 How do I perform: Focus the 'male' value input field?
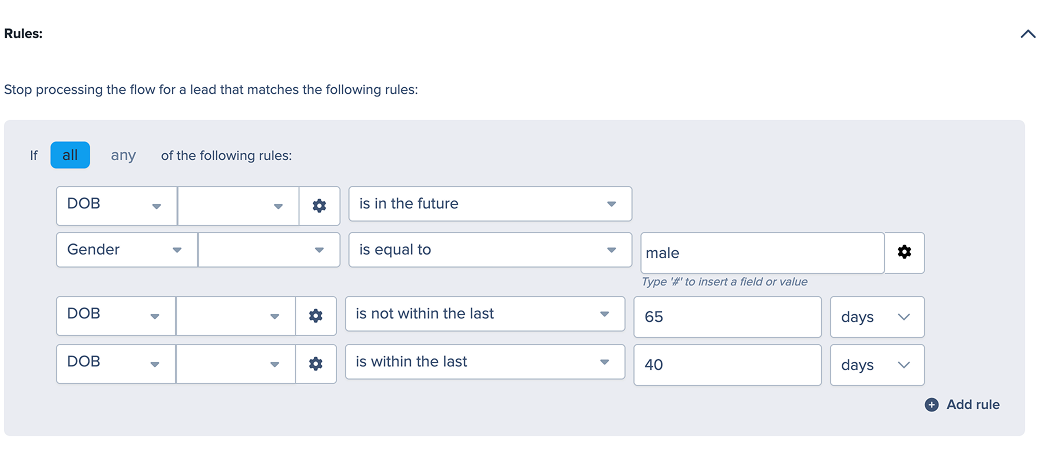762,253
